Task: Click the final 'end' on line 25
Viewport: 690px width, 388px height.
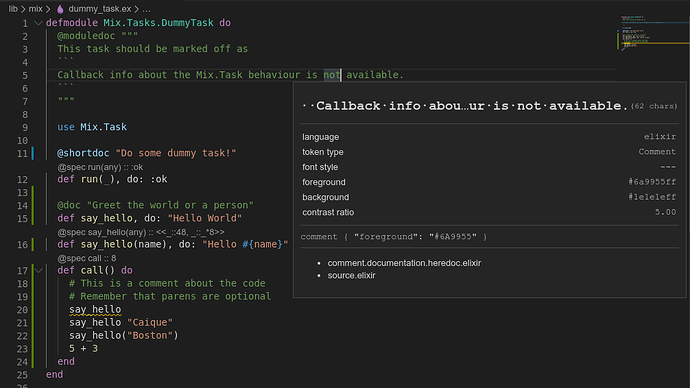Action: click(x=55, y=374)
